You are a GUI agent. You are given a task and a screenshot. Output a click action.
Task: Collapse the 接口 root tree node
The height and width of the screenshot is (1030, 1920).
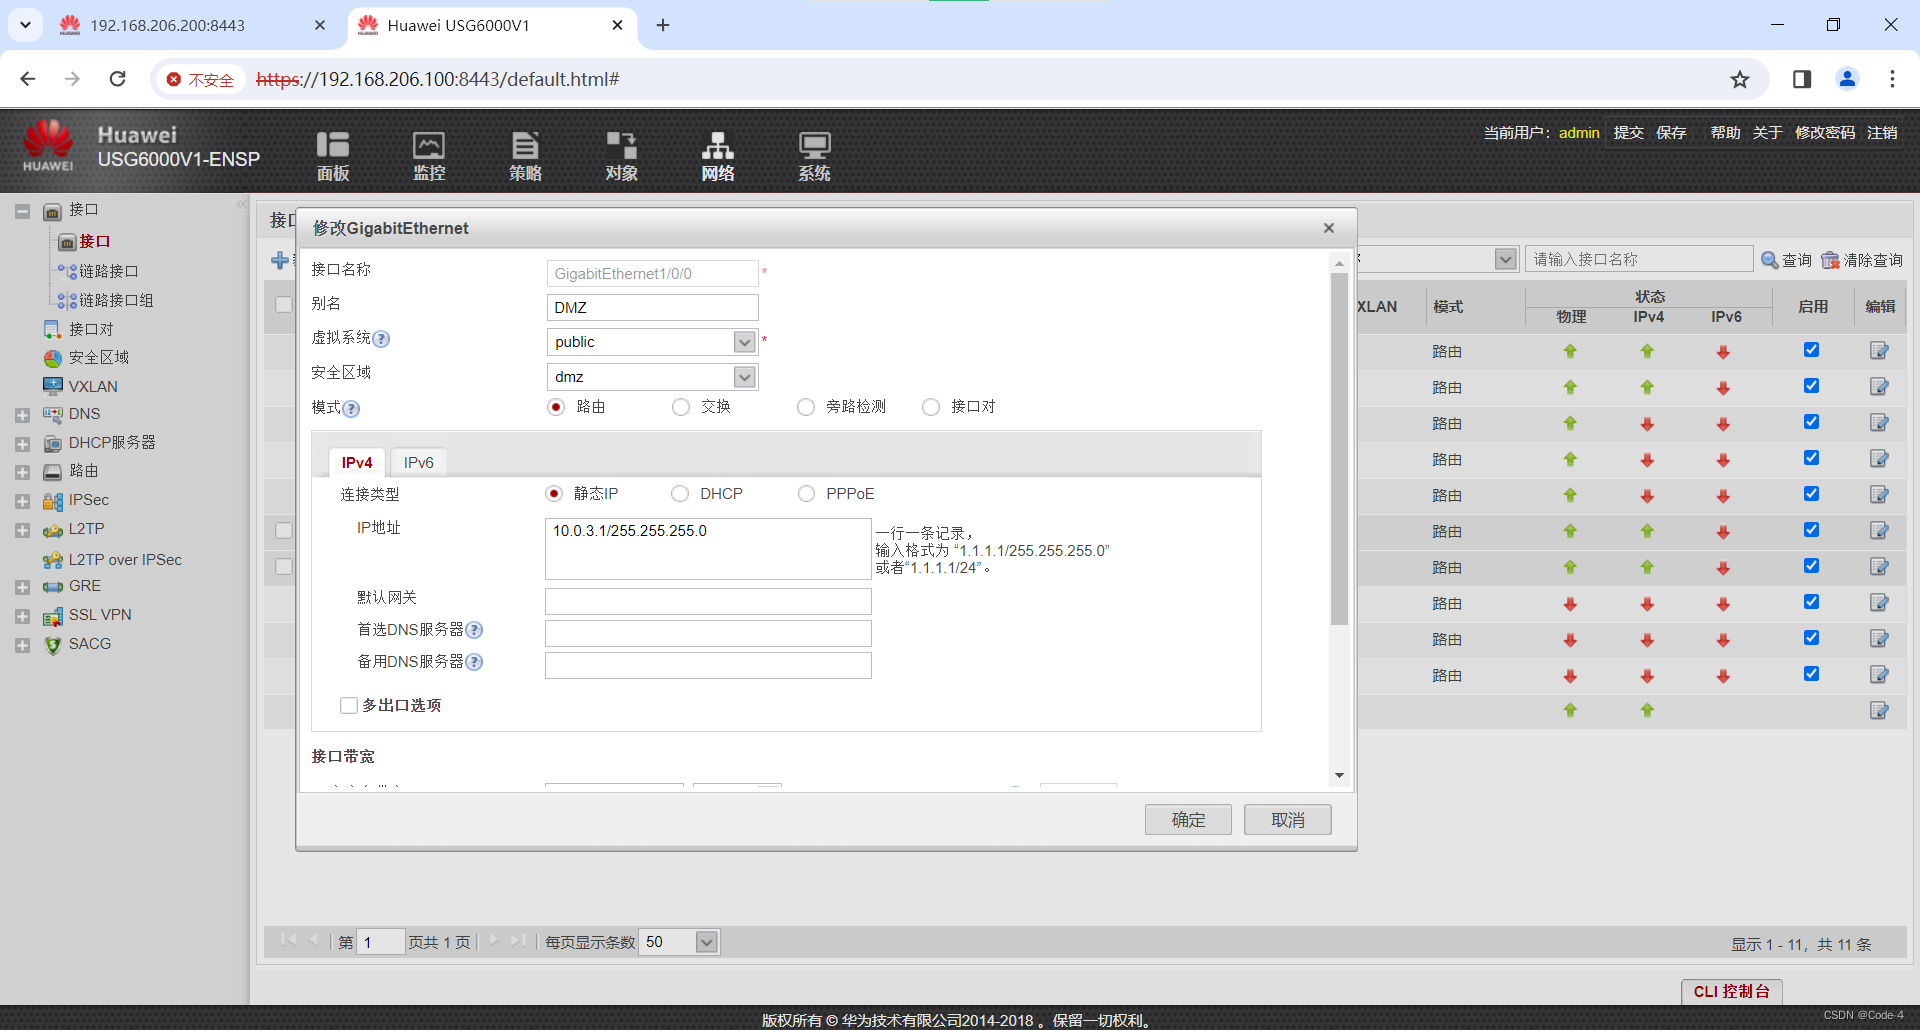[x=22, y=211]
